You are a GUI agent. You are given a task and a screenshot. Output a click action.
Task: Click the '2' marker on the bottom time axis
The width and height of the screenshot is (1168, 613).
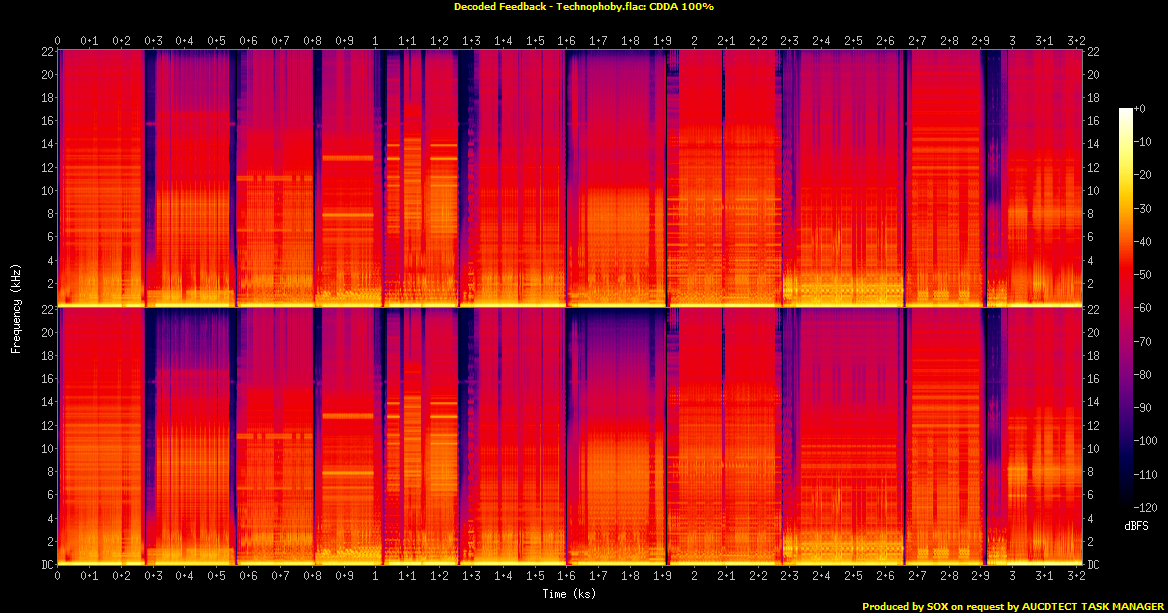click(695, 577)
